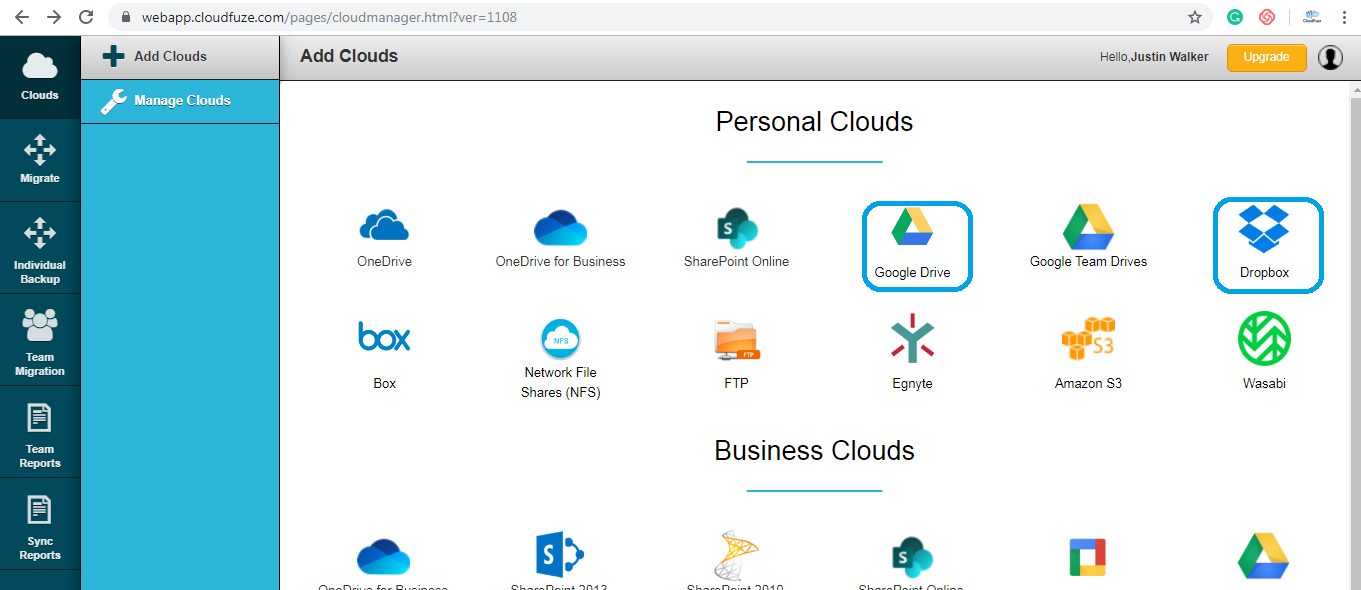Open Team Migration in the sidebar

tap(40, 340)
